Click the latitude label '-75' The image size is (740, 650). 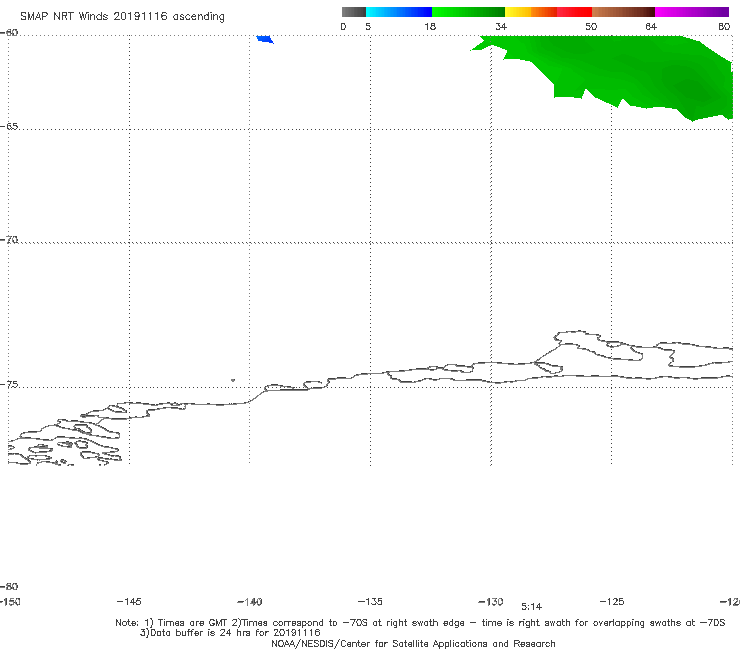tap(9, 385)
